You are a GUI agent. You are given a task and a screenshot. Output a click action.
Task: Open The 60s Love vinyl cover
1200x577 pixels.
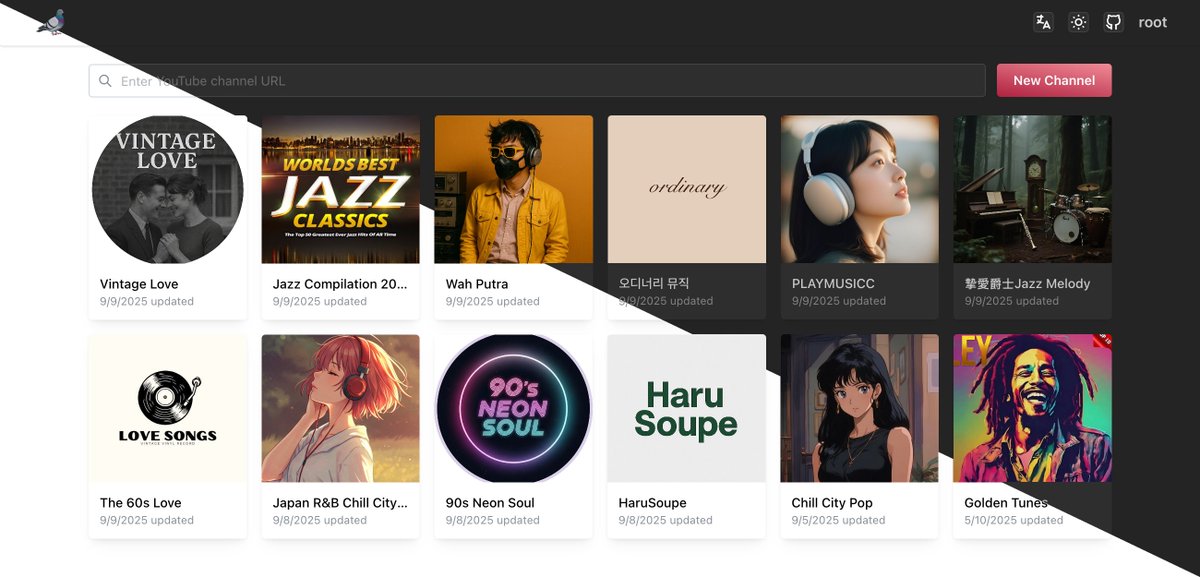pyautogui.click(x=167, y=408)
